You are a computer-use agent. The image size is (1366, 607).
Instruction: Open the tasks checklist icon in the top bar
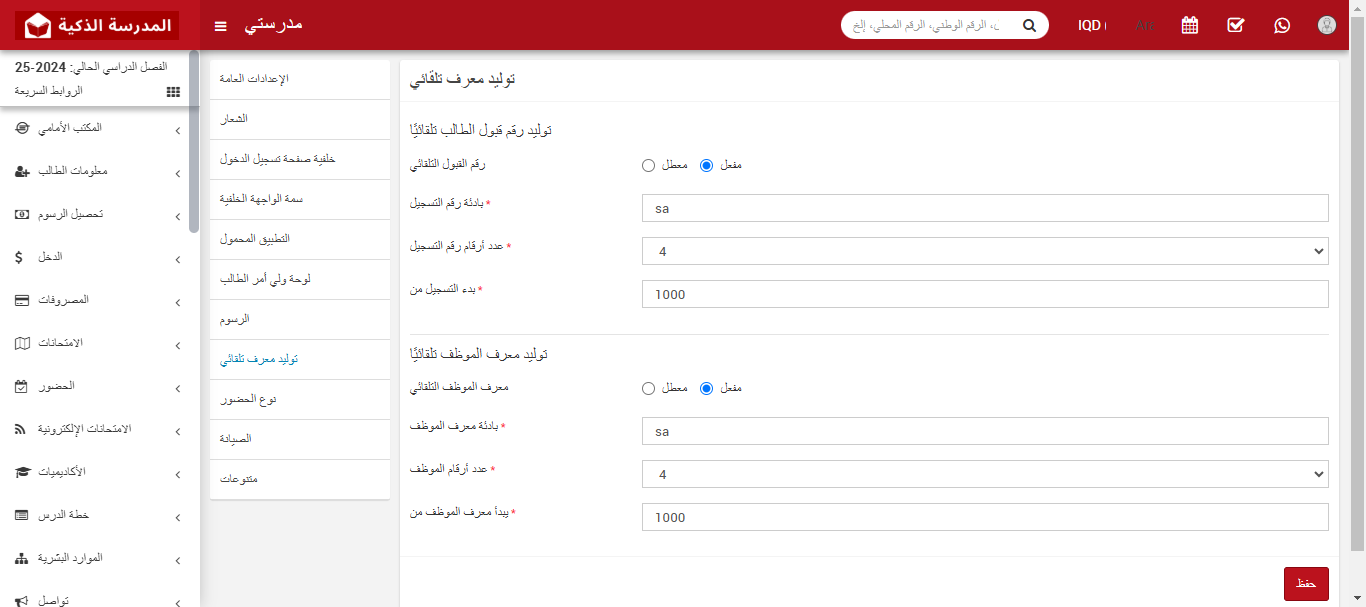coord(1235,25)
